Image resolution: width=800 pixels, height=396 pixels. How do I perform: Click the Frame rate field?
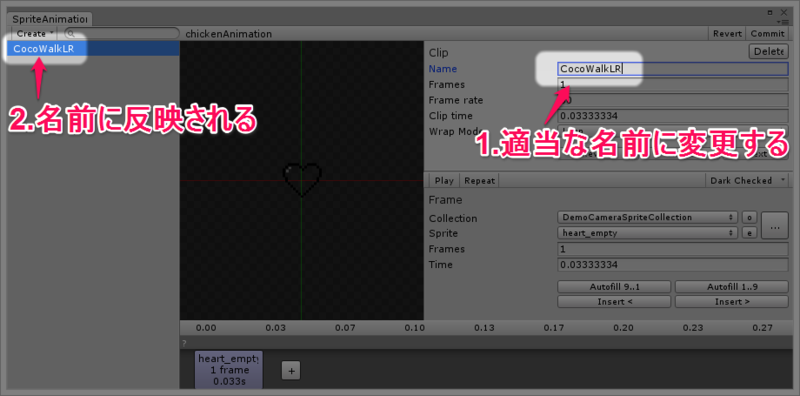point(673,100)
